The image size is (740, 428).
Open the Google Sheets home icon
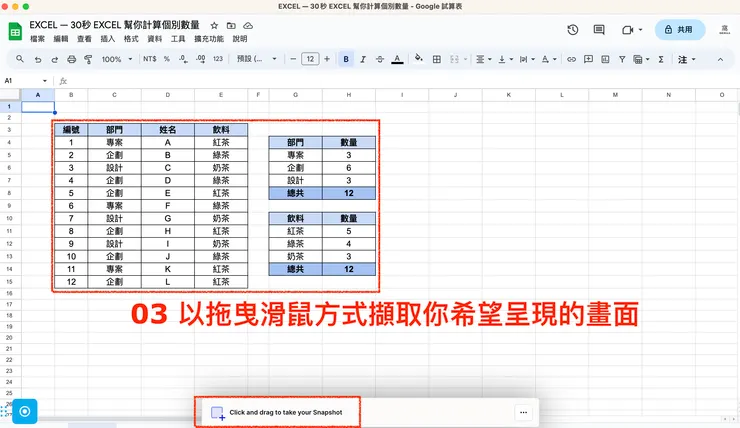[x=15, y=32]
